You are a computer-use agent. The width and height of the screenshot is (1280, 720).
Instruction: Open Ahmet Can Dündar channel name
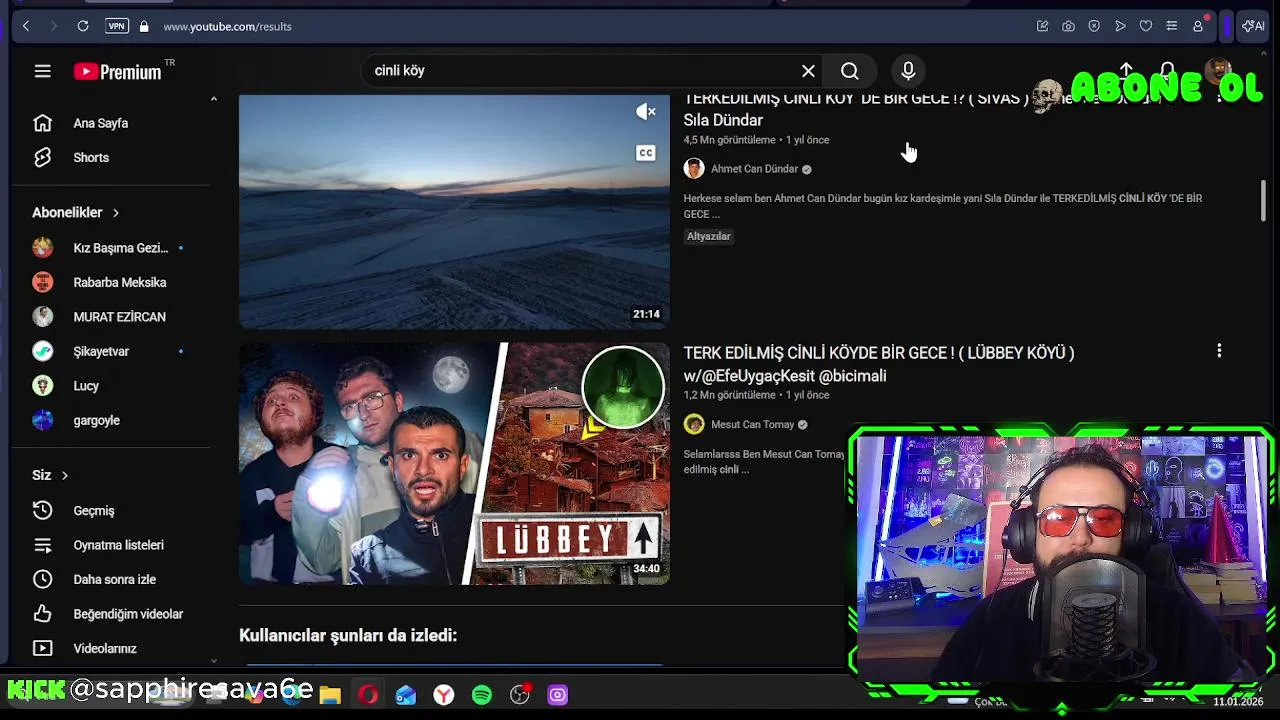pos(754,169)
